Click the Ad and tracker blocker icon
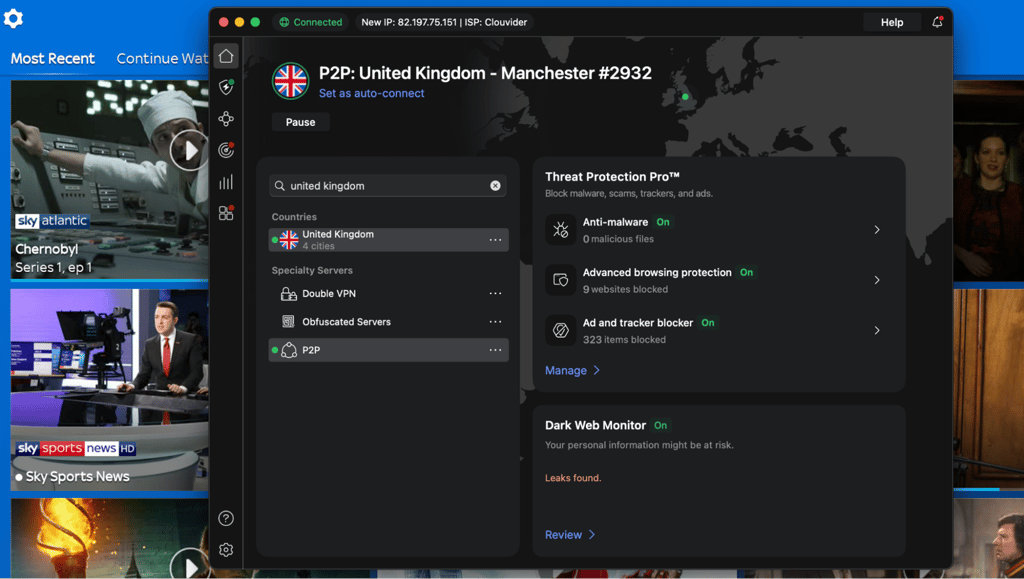The image size is (1024, 579). pyautogui.click(x=560, y=330)
